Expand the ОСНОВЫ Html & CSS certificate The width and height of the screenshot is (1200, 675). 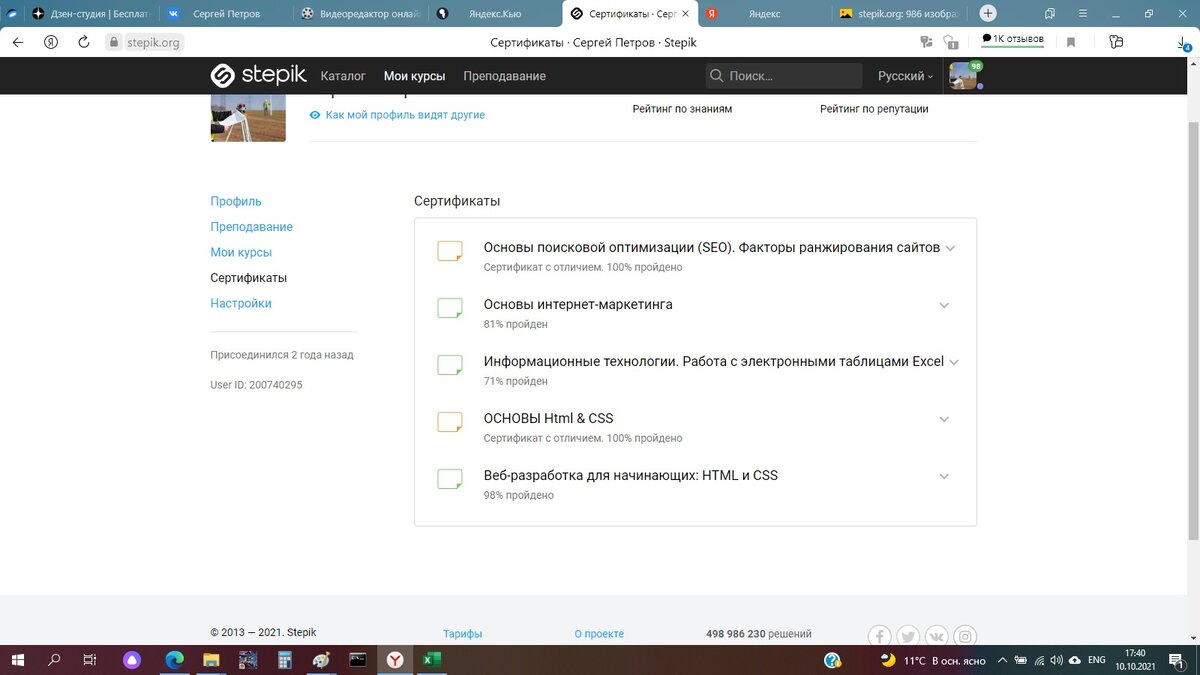pyautogui.click(x=944, y=418)
